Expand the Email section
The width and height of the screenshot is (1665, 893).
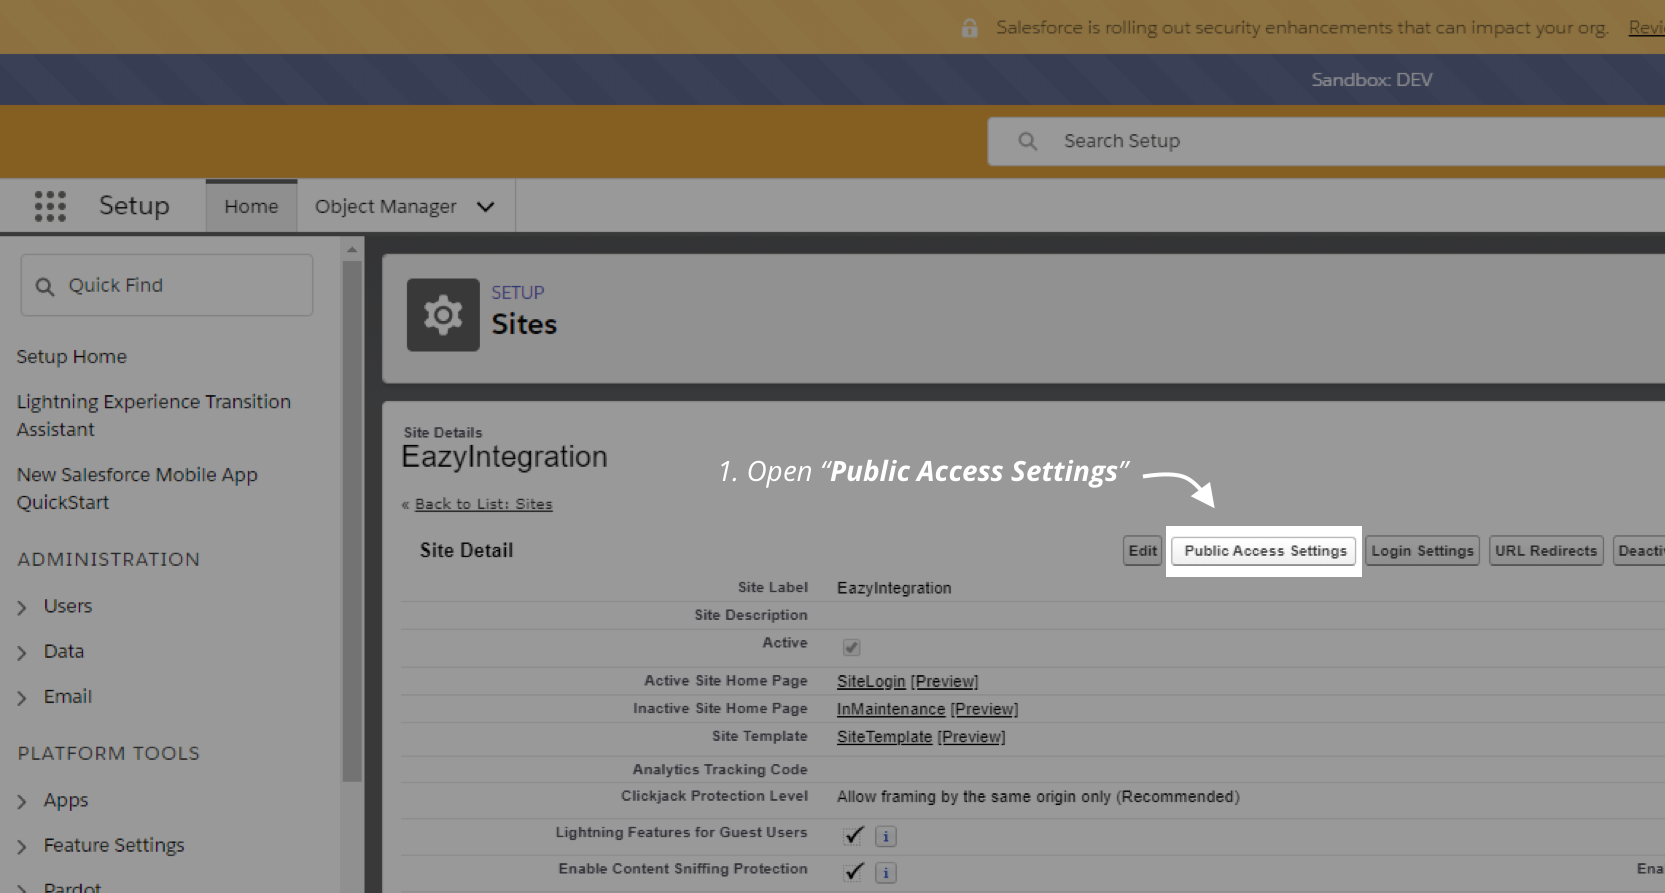22,697
